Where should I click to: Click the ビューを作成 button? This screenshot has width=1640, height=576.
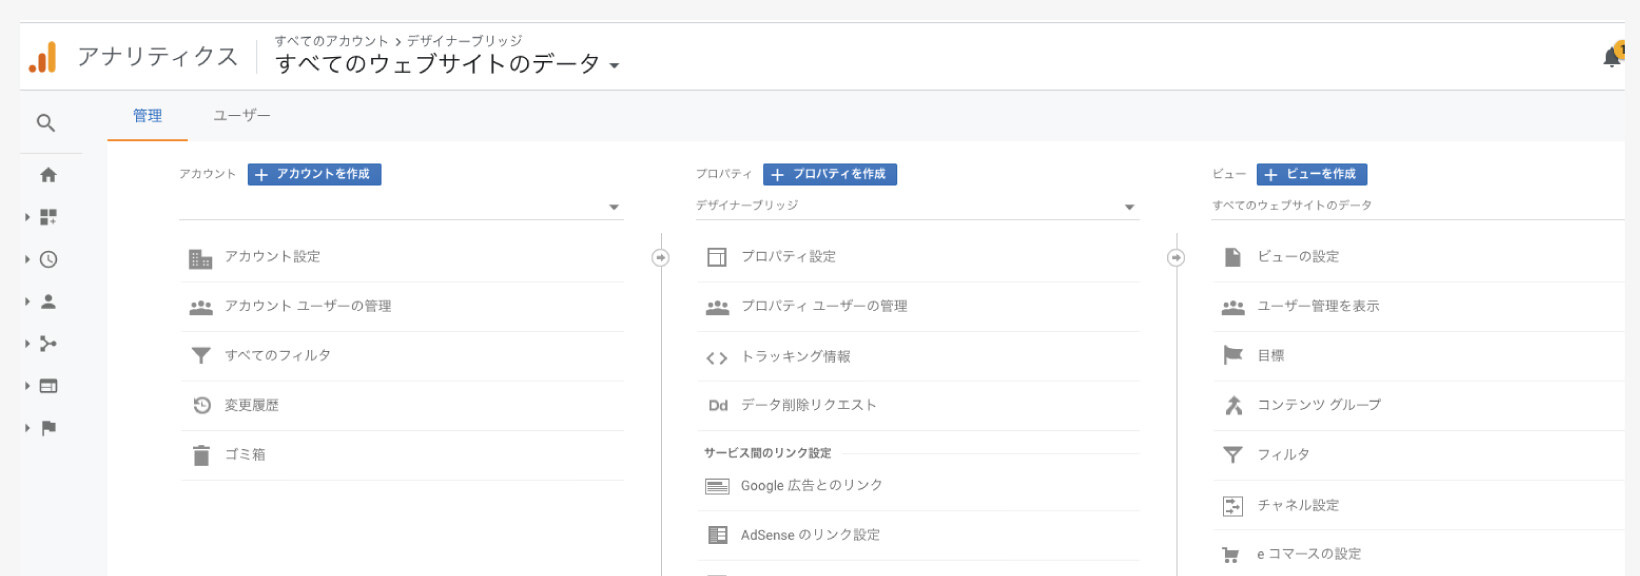tap(1311, 174)
